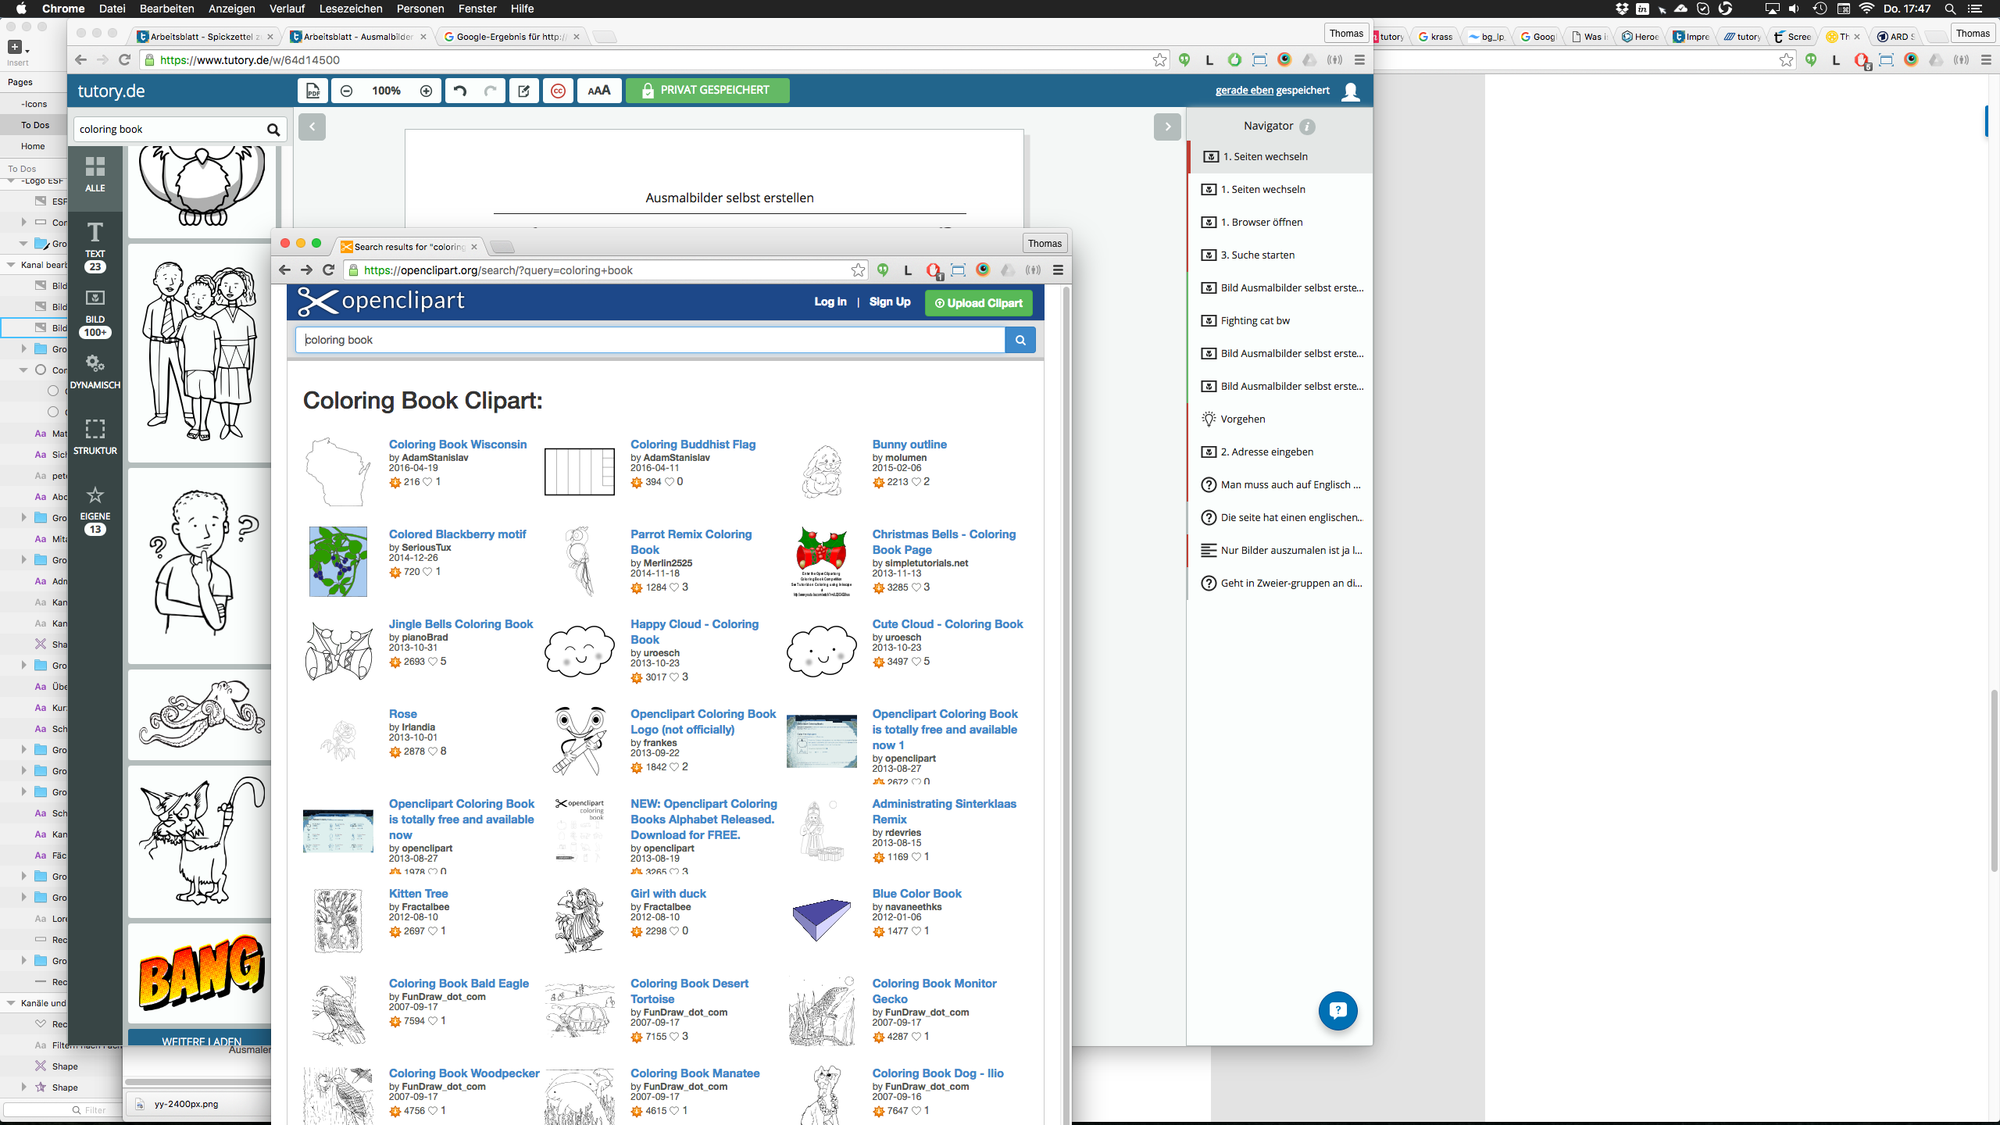Go back in openclipart browser window
The image size is (2000, 1125).
(285, 270)
